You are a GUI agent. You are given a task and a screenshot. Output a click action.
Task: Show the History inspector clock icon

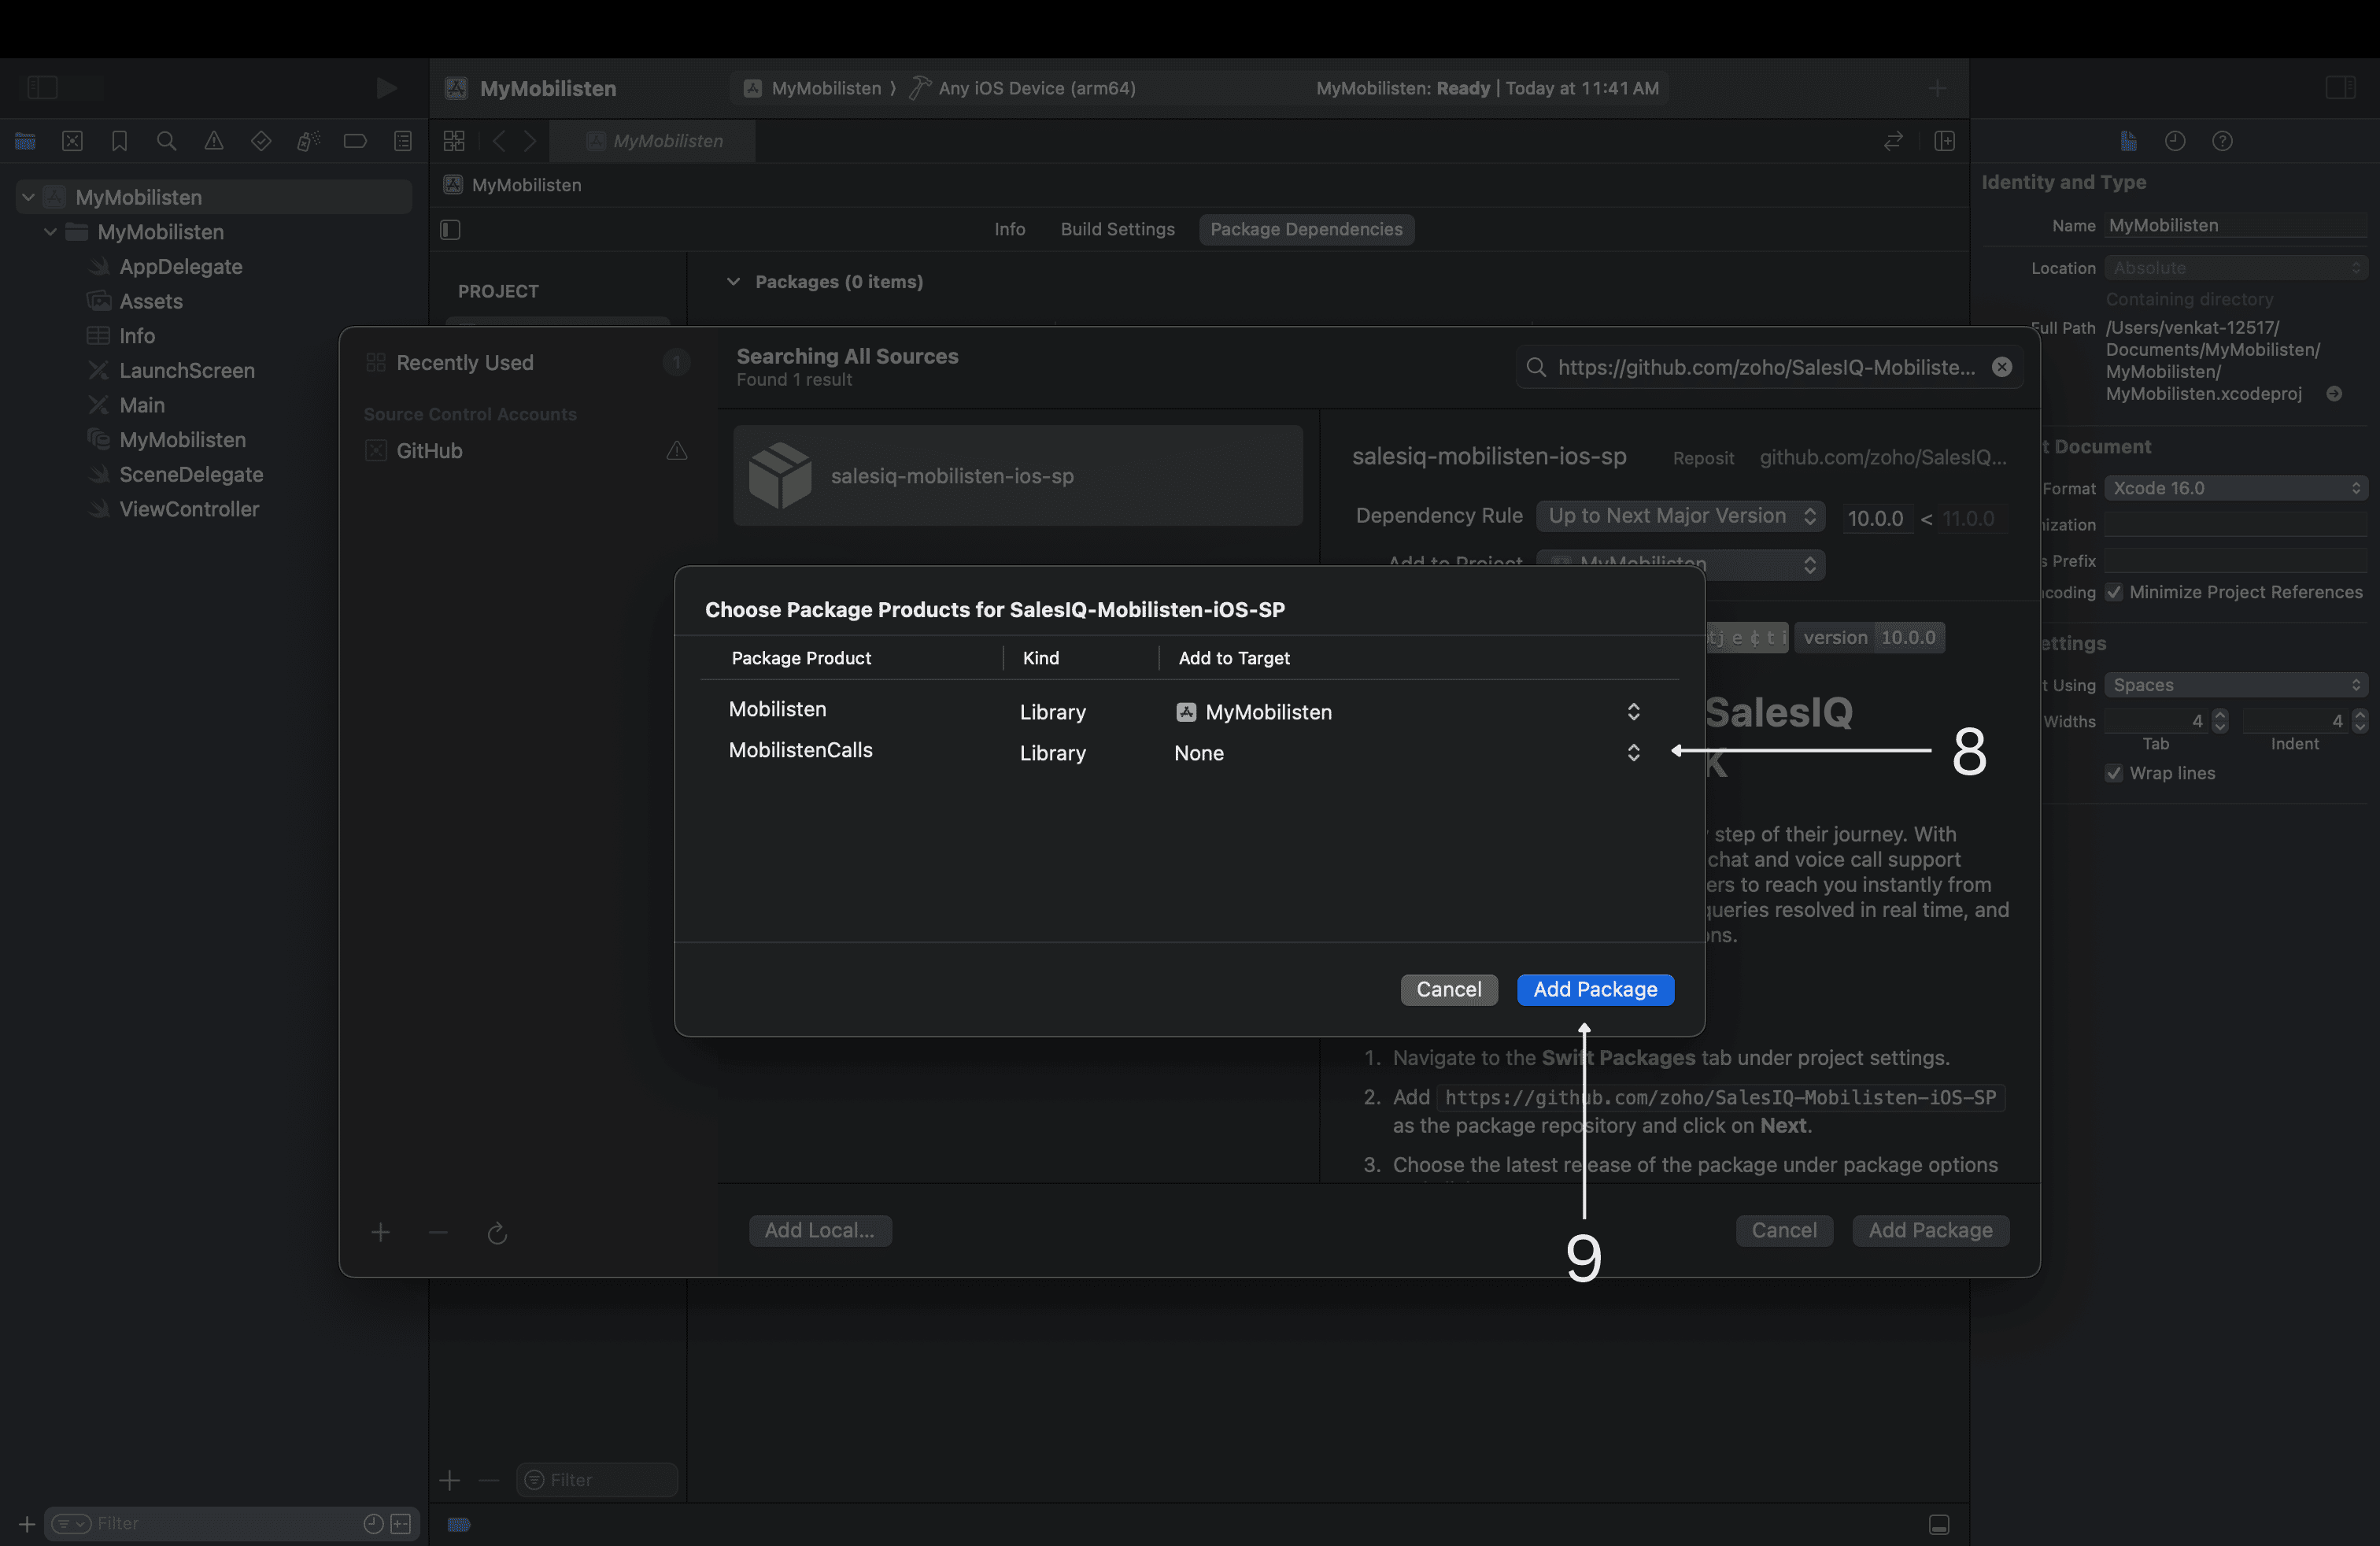(2175, 141)
